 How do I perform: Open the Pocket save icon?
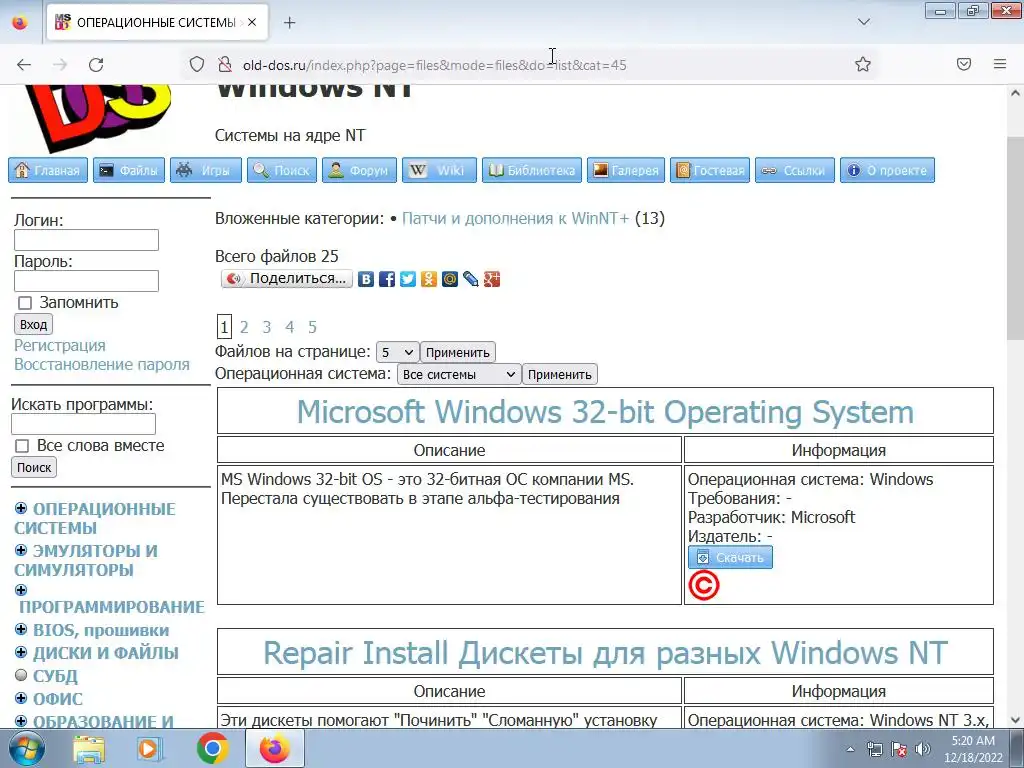click(964, 64)
